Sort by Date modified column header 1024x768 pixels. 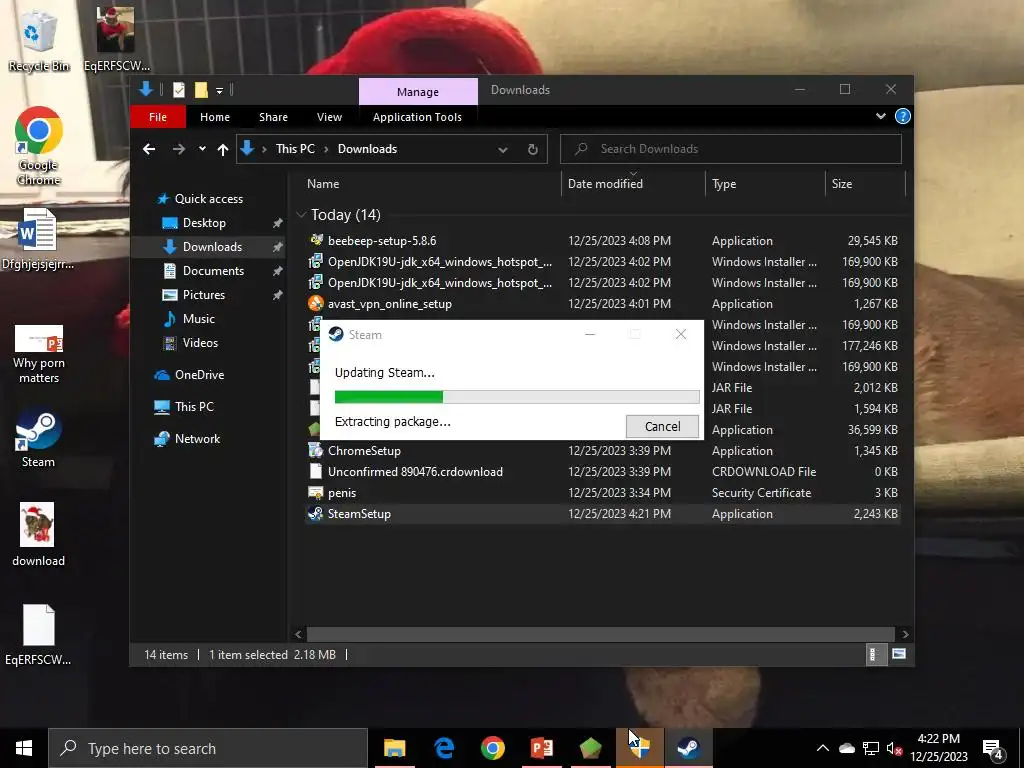[x=633, y=184]
